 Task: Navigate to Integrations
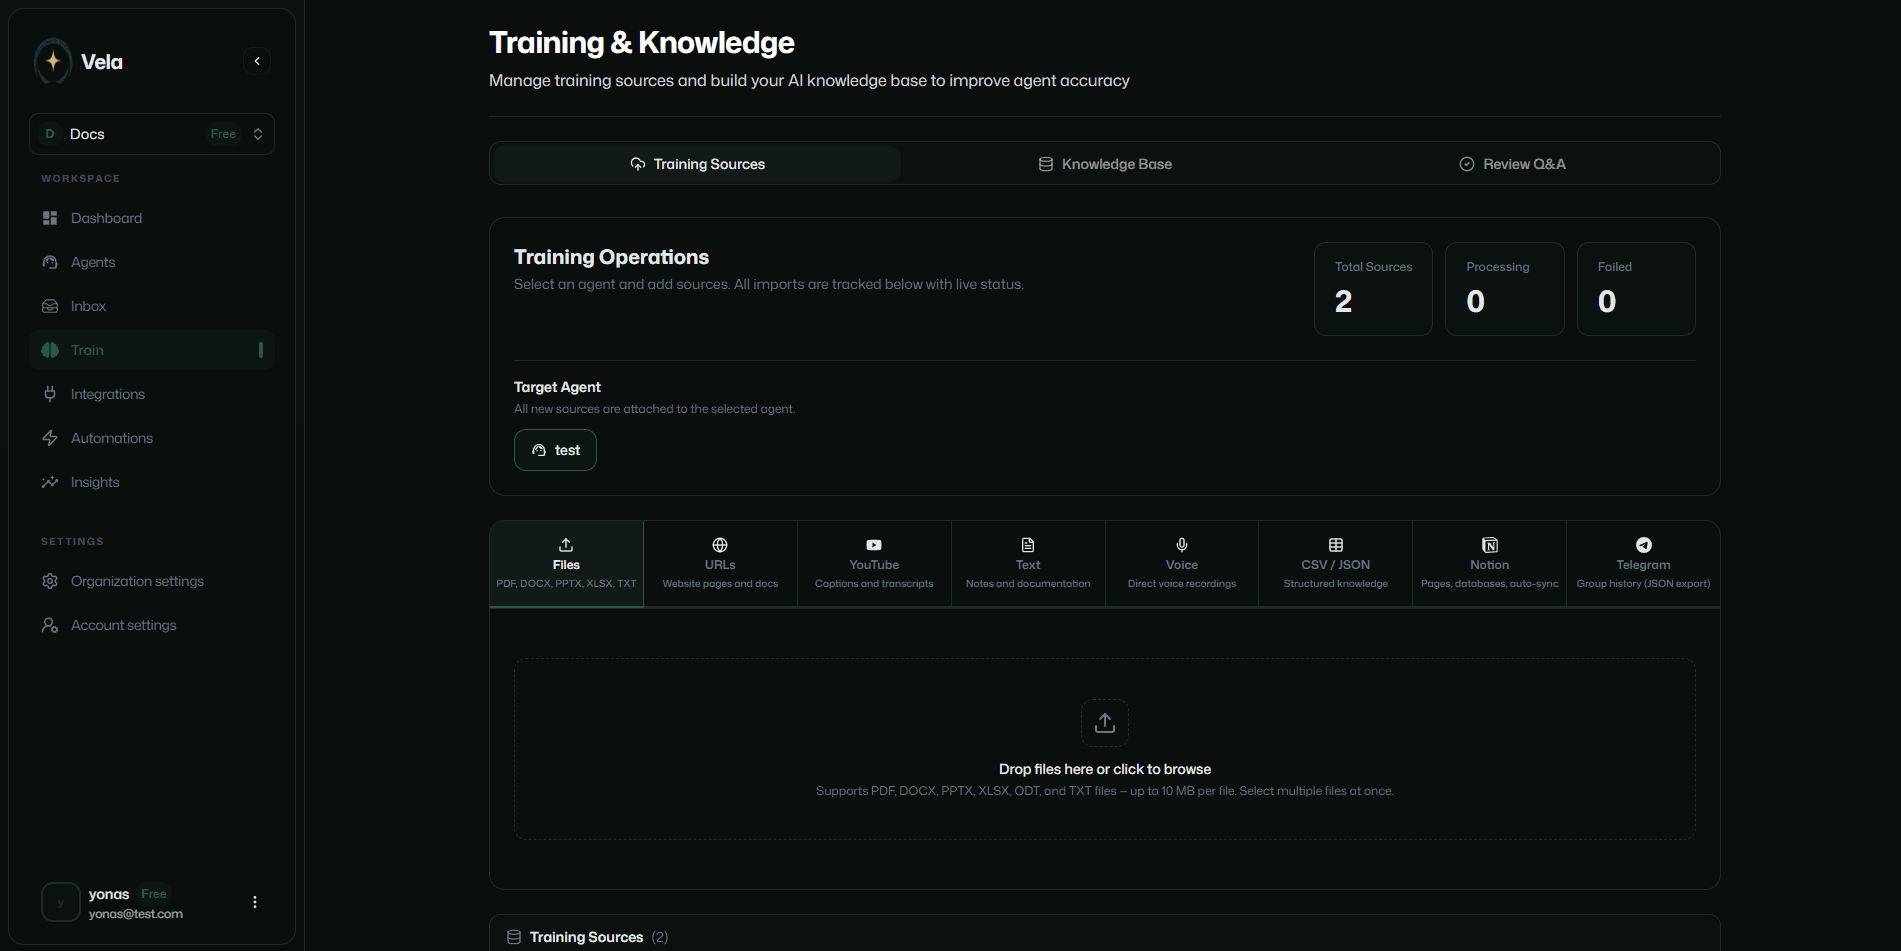[x=152, y=394]
